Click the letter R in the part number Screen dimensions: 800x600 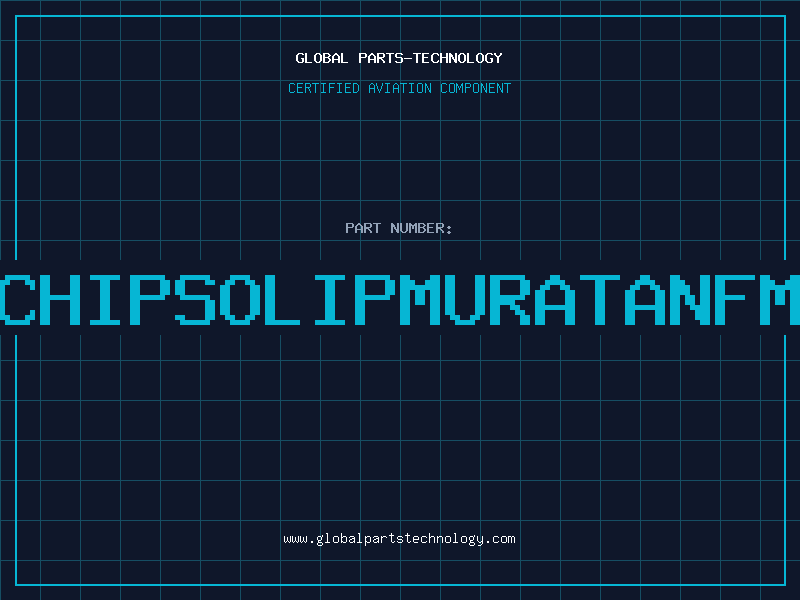[509, 299]
